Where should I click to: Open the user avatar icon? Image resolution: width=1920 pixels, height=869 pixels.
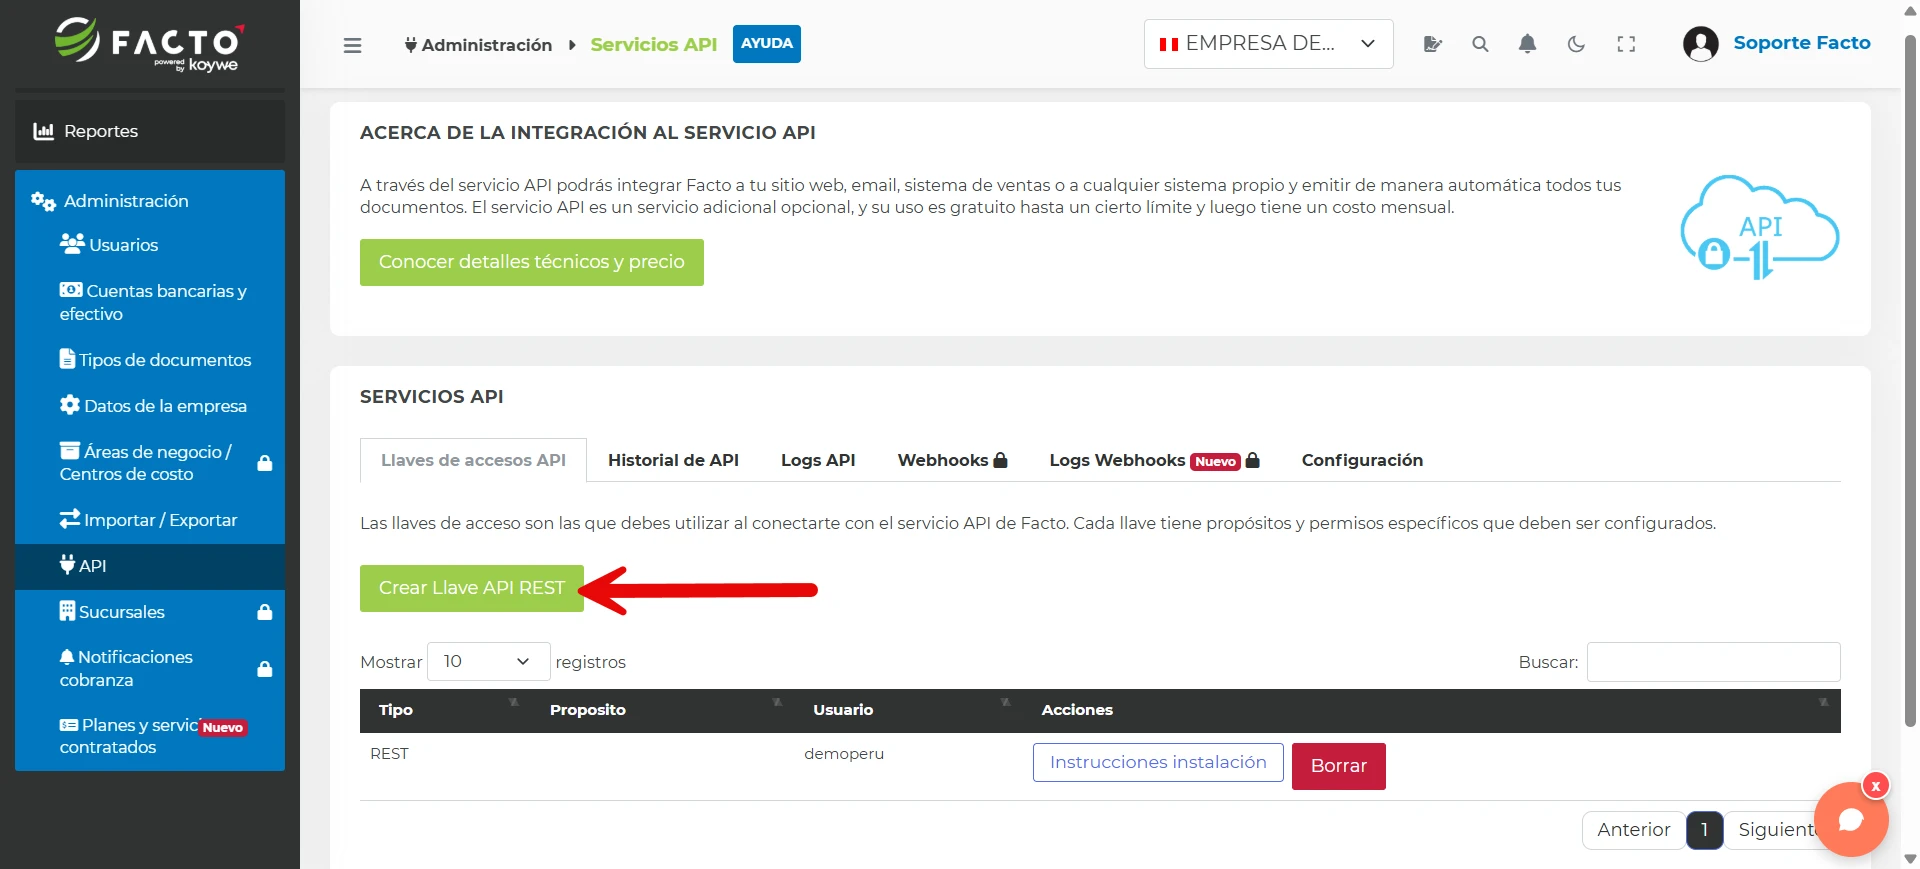click(x=1700, y=44)
